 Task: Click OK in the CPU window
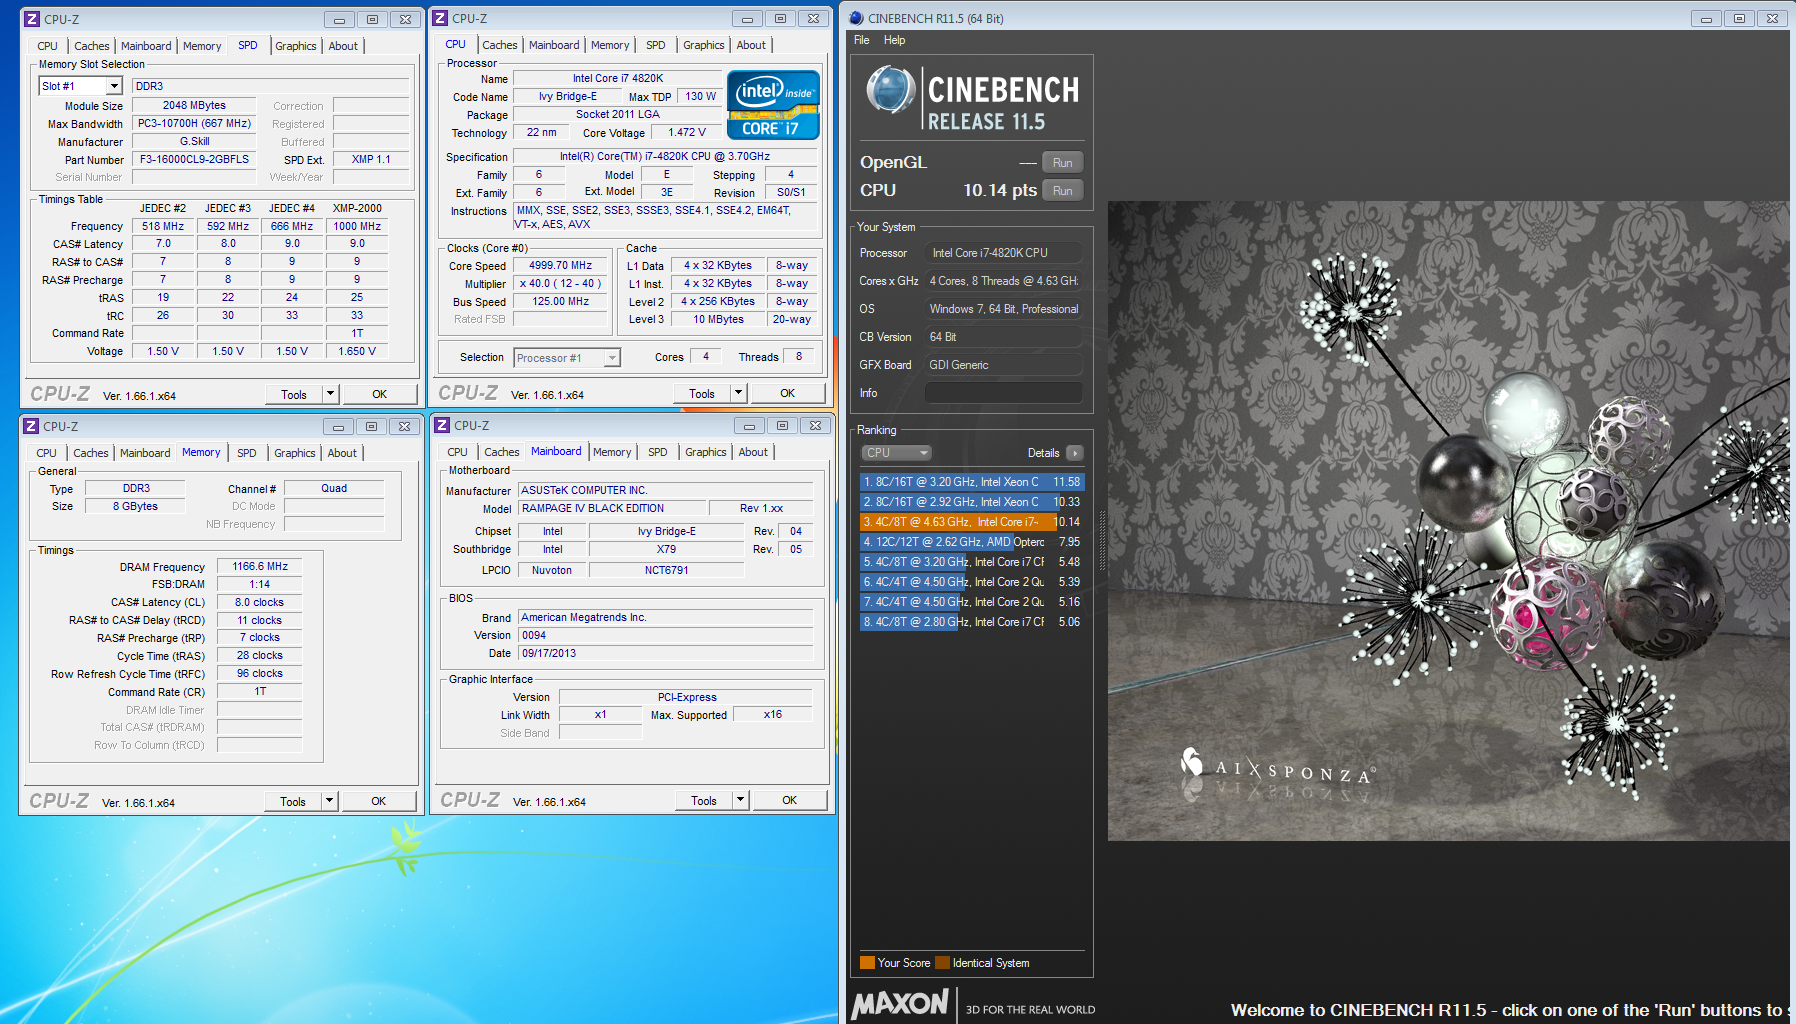point(787,393)
